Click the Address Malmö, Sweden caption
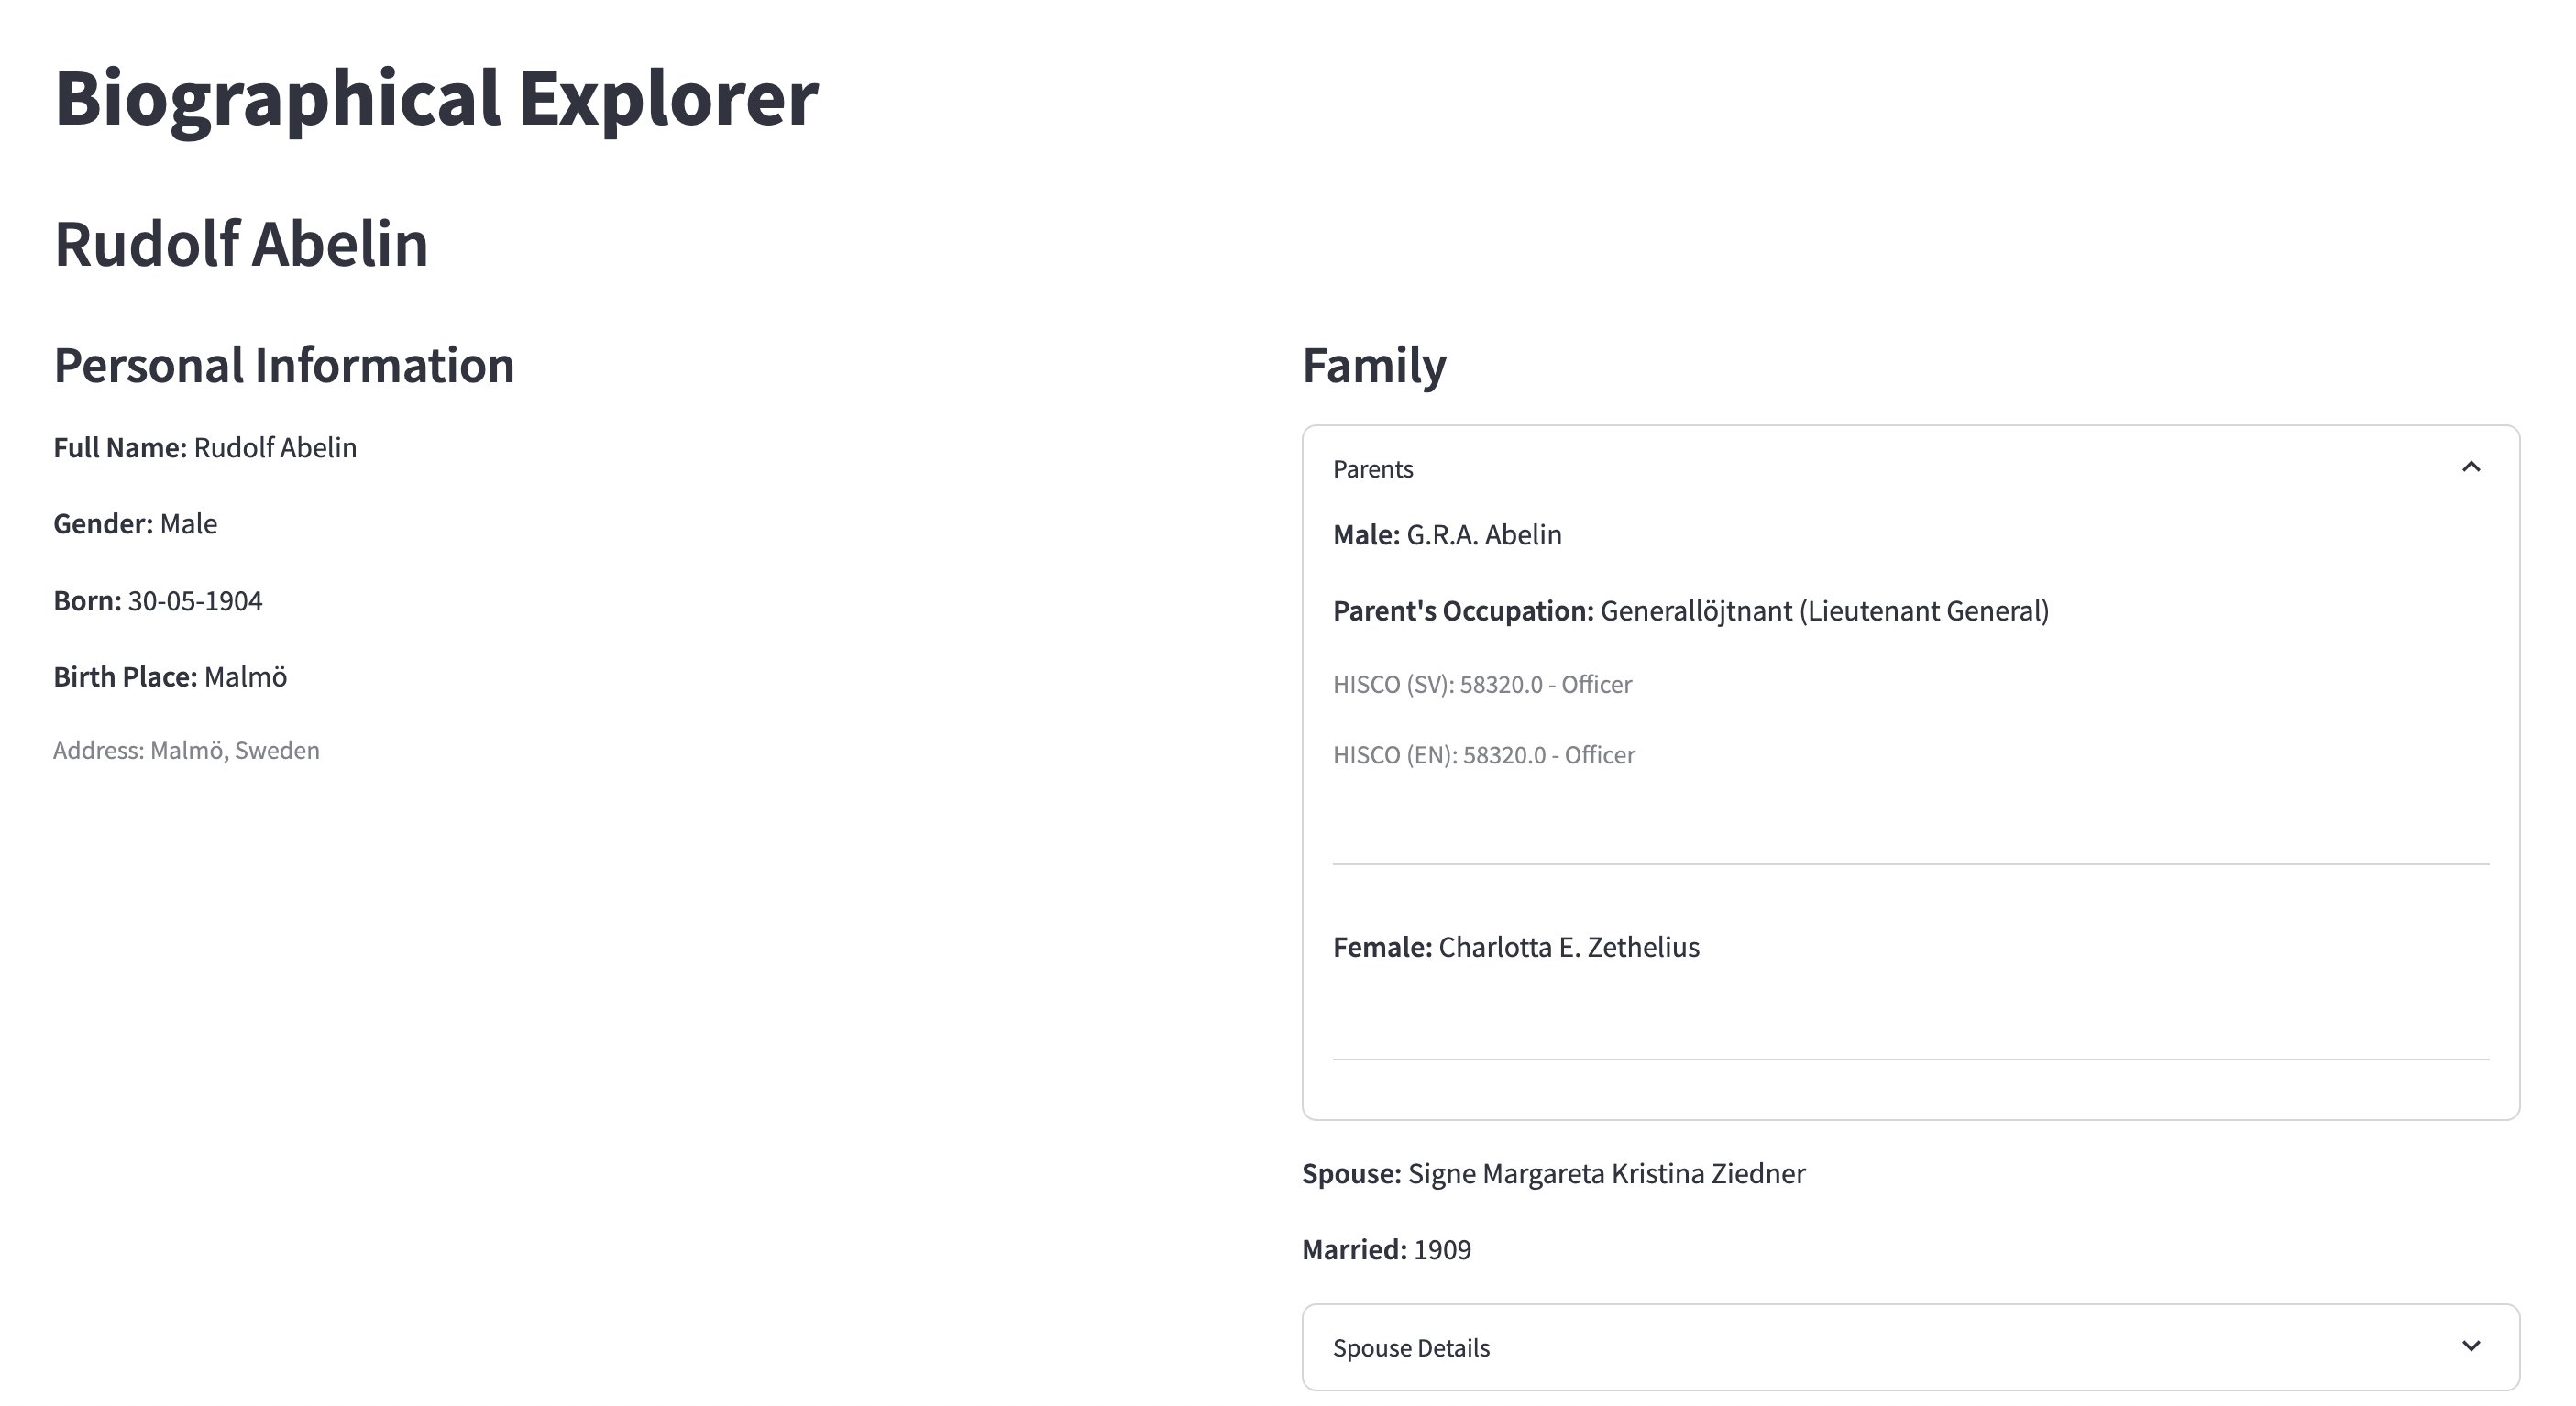2576x1406 pixels. [186, 751]
